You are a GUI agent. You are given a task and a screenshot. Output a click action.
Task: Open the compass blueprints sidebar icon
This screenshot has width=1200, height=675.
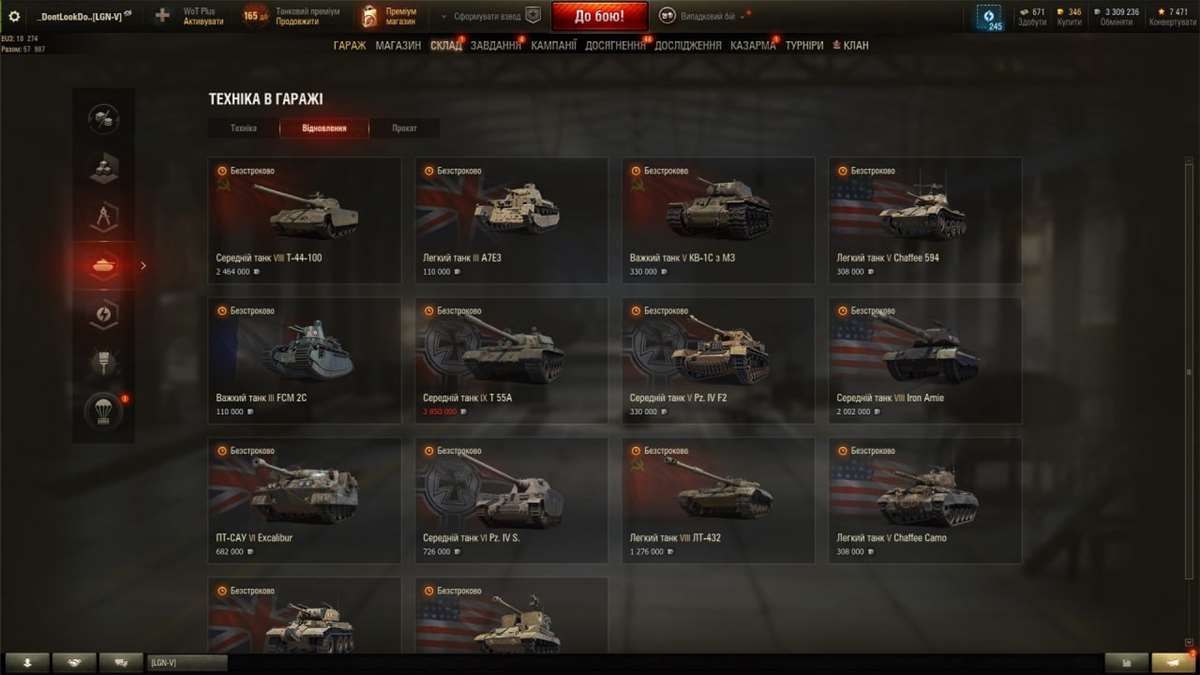point(103,216)
